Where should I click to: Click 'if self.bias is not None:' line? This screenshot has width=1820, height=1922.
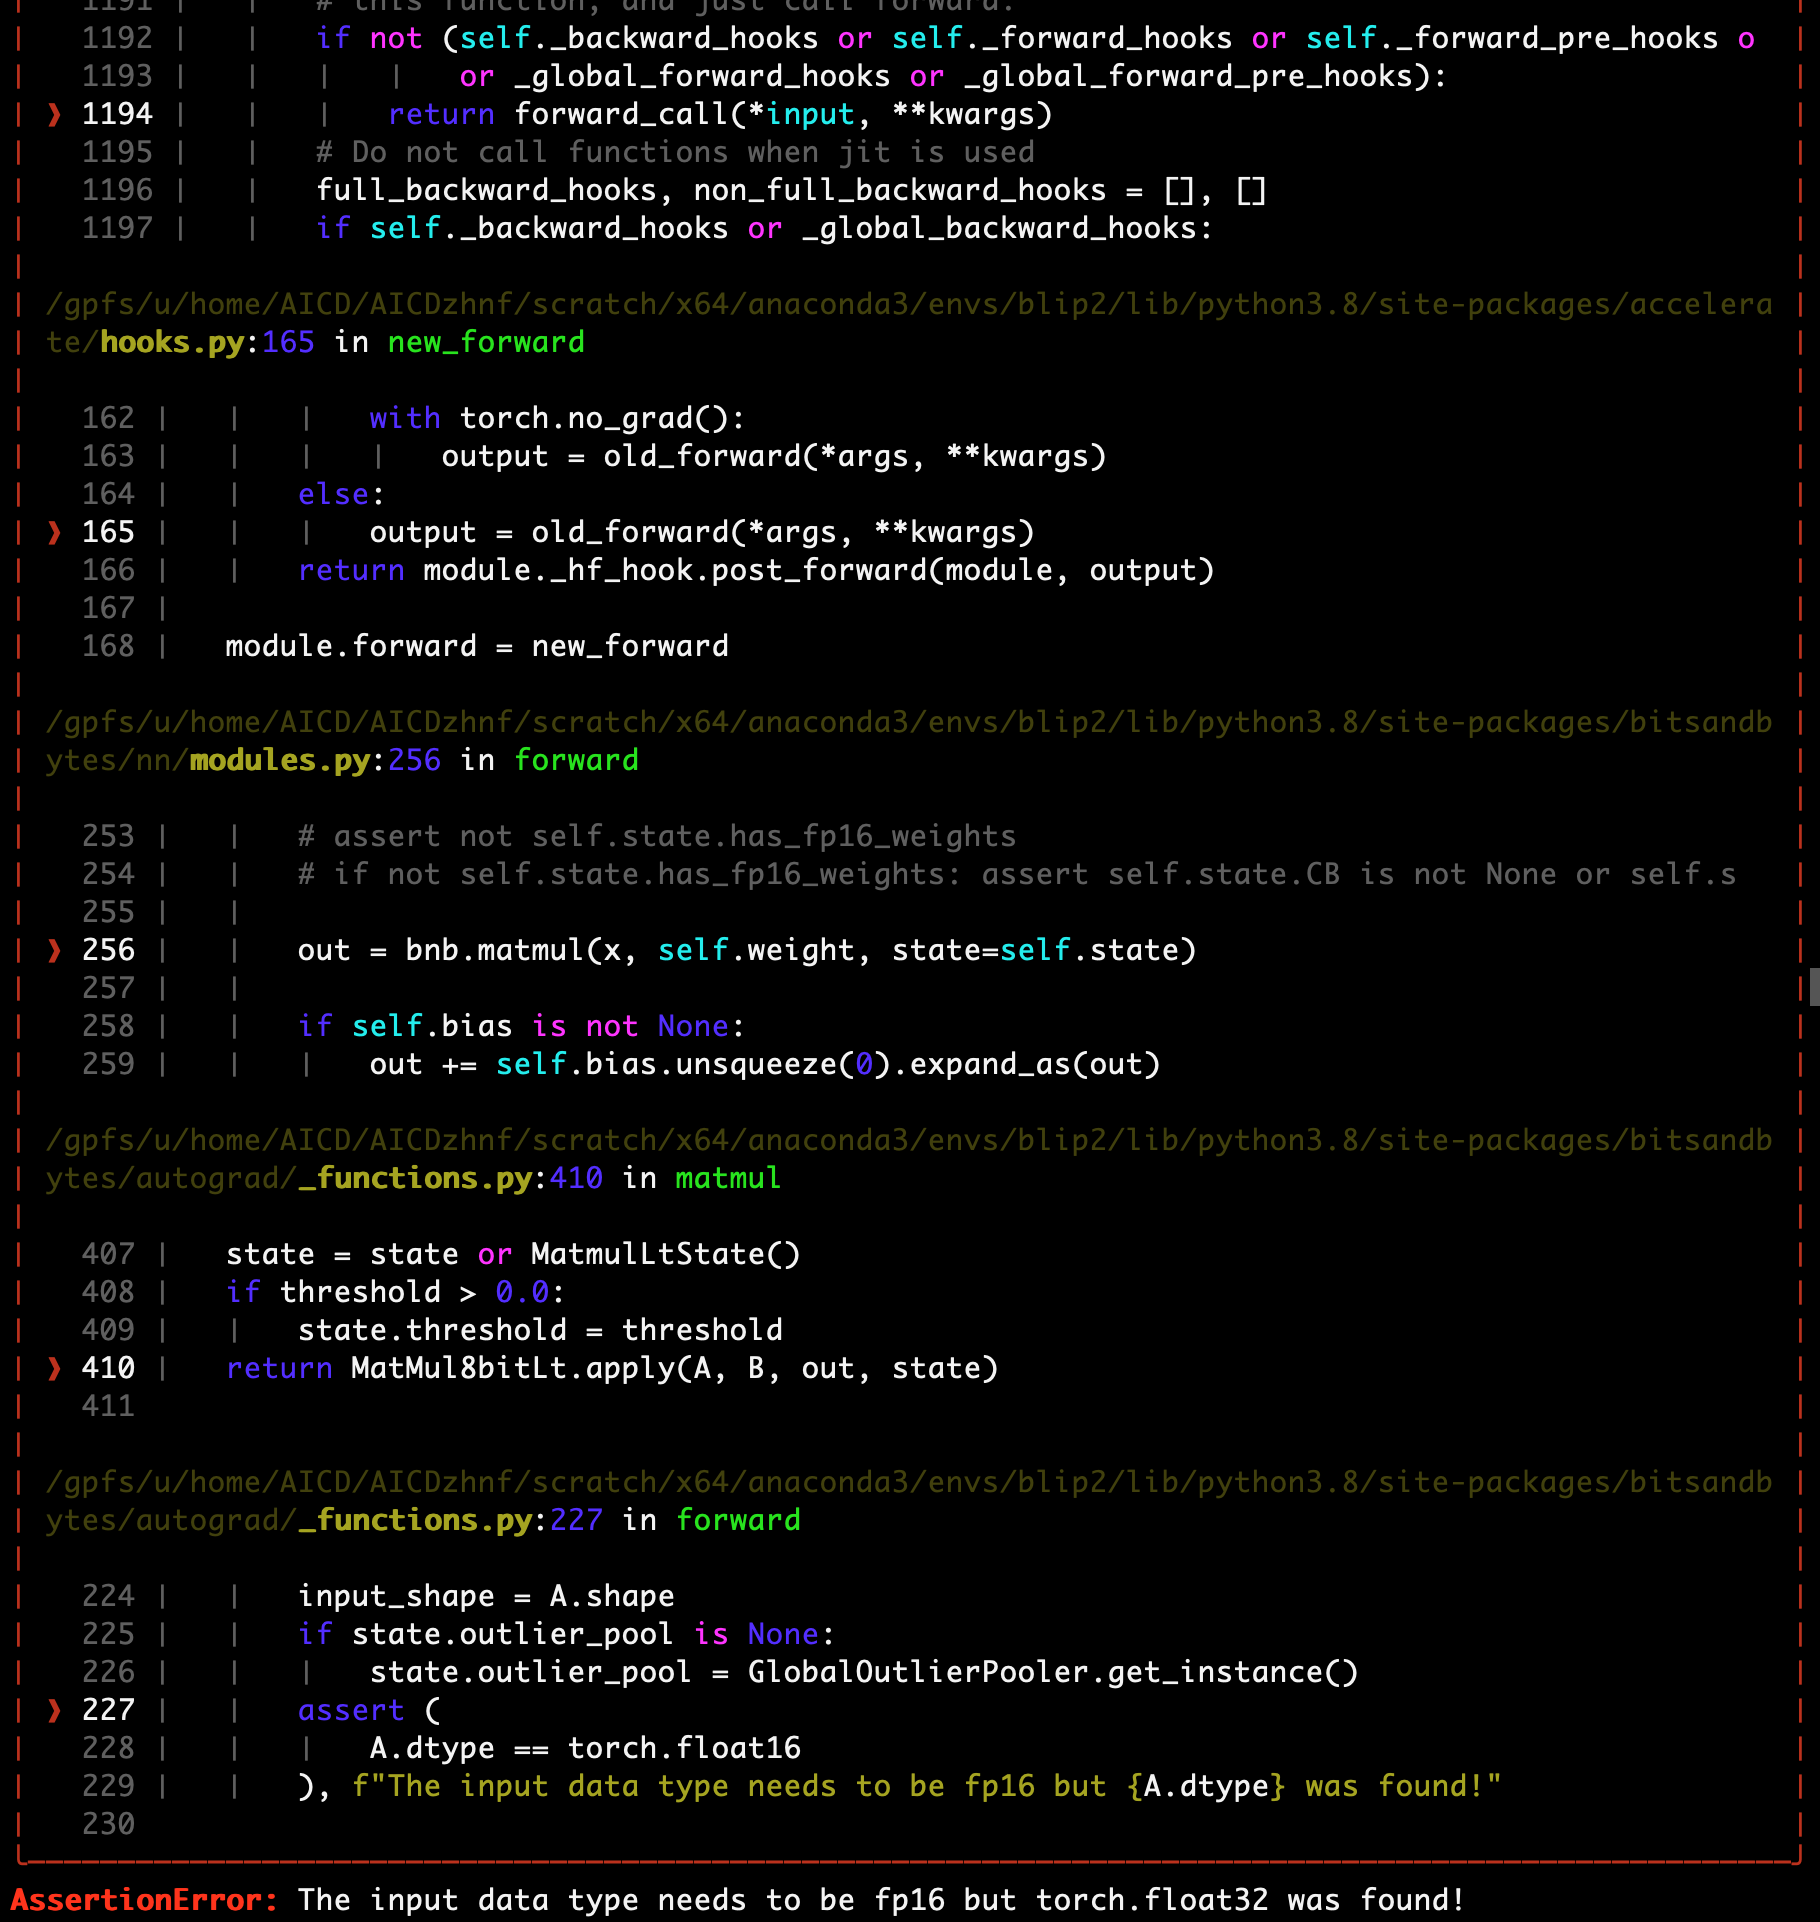521,1026
